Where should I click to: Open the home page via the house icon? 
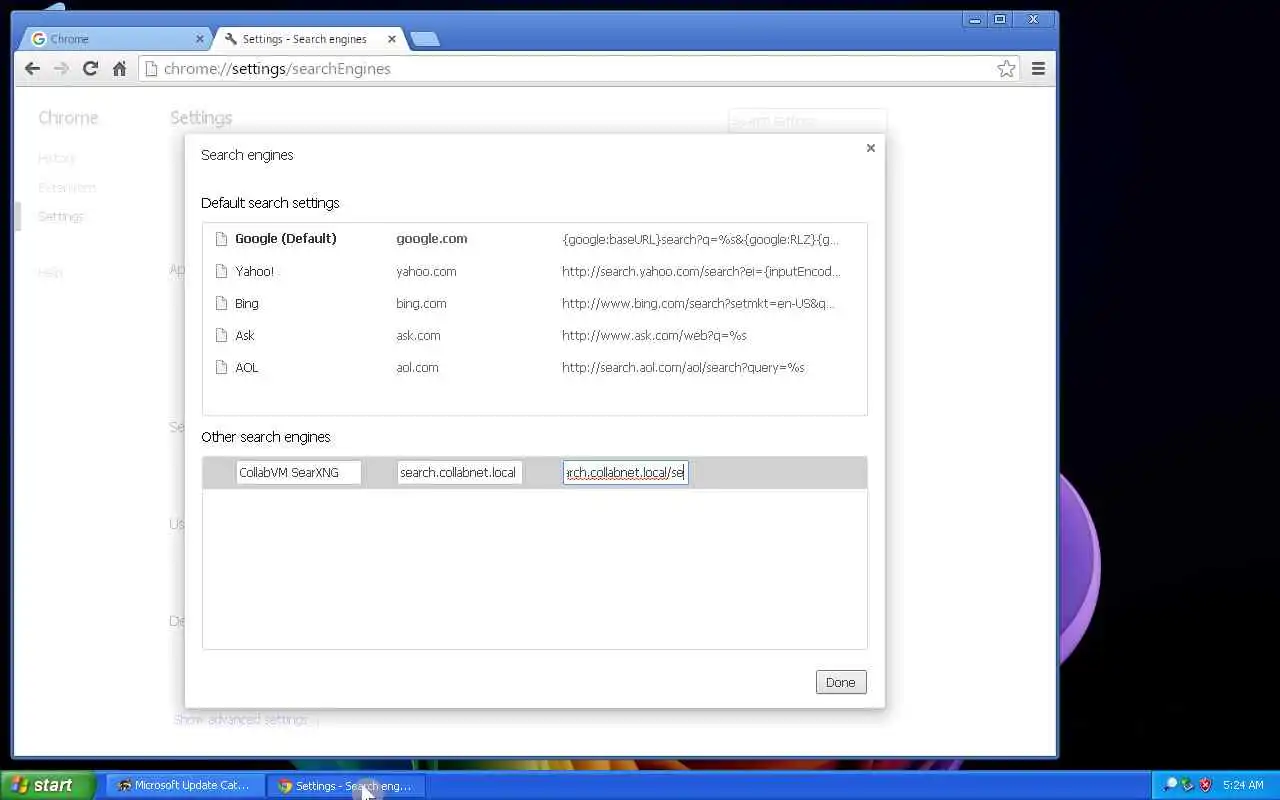tap(119, 69)
